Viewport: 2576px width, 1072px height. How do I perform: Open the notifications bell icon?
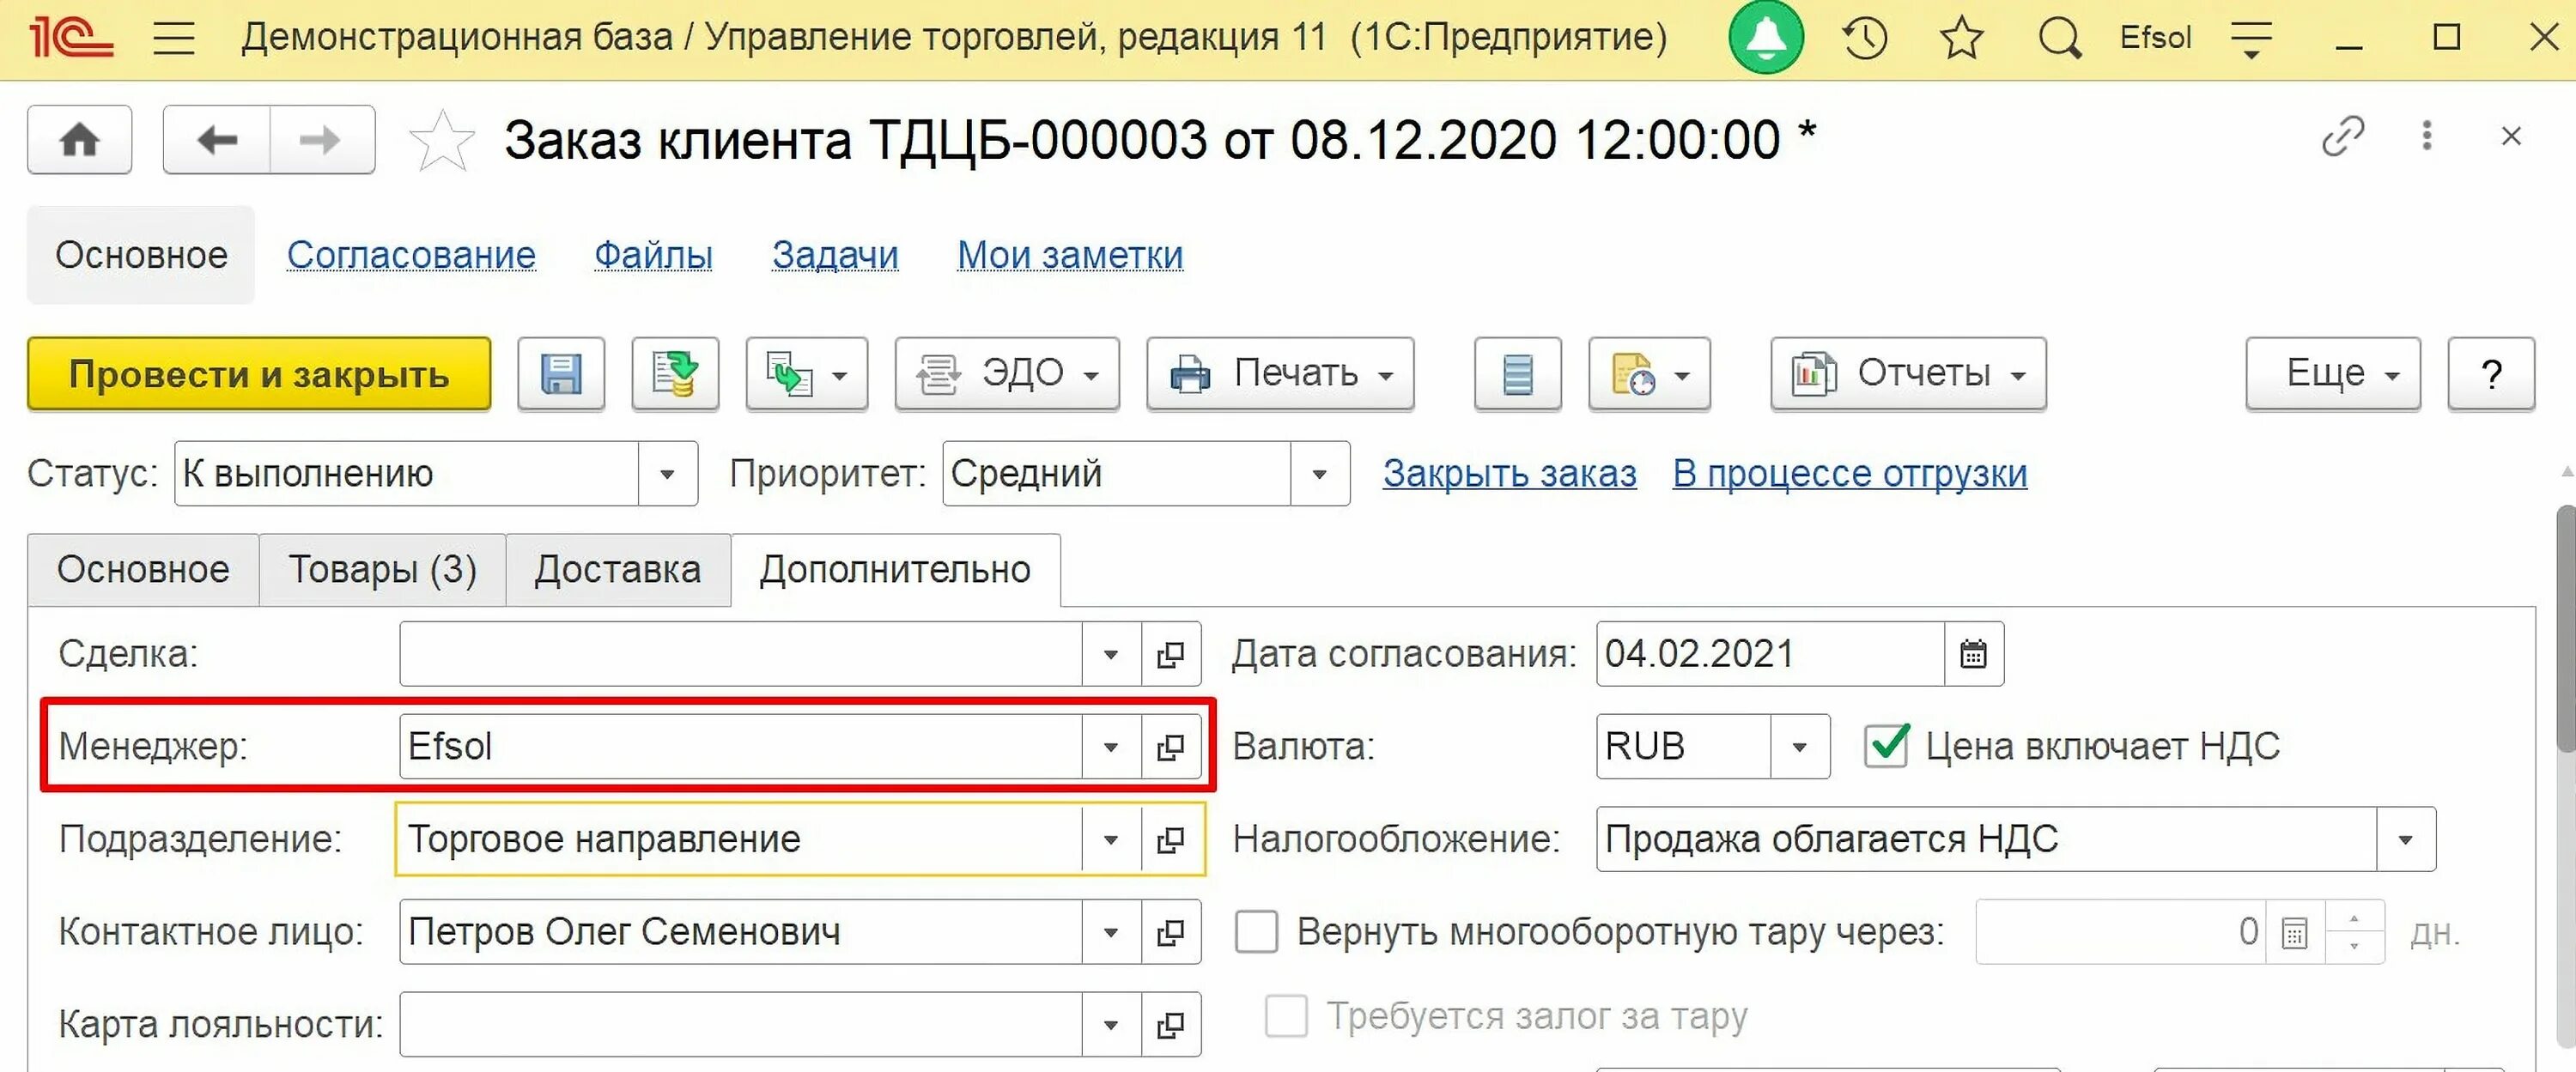tap(1766, 37)
